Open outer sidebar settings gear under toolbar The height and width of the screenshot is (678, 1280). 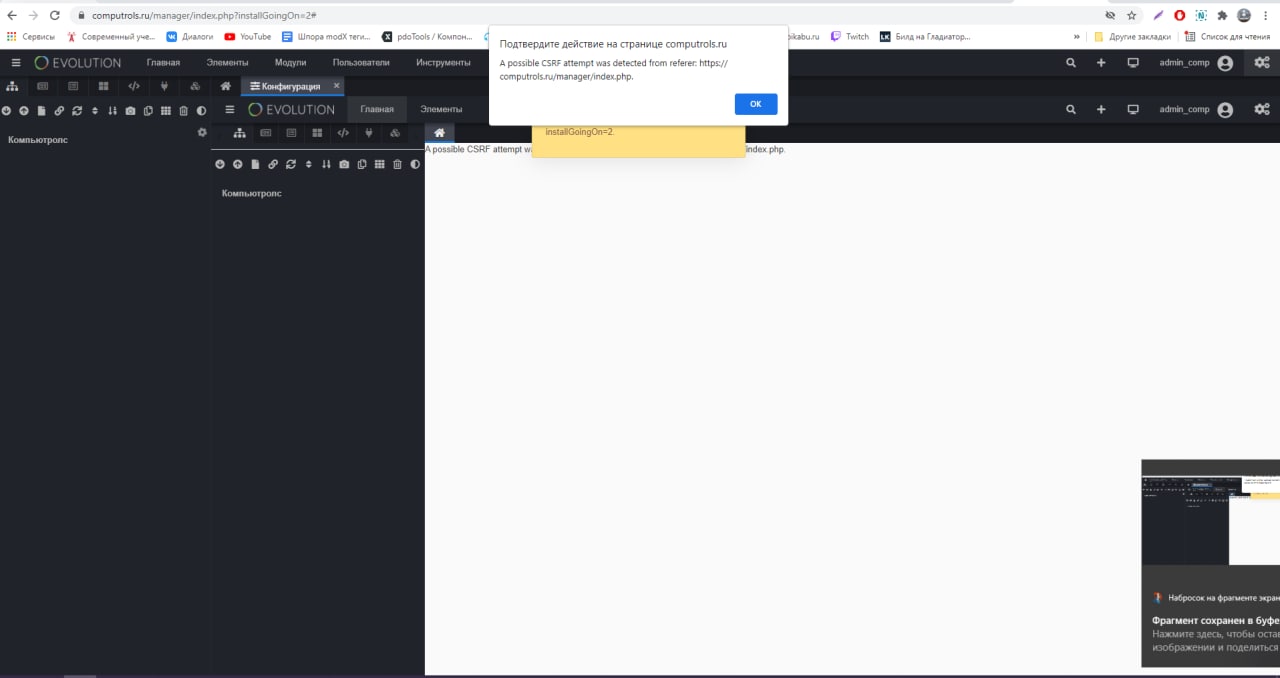[x=202, y=132]
